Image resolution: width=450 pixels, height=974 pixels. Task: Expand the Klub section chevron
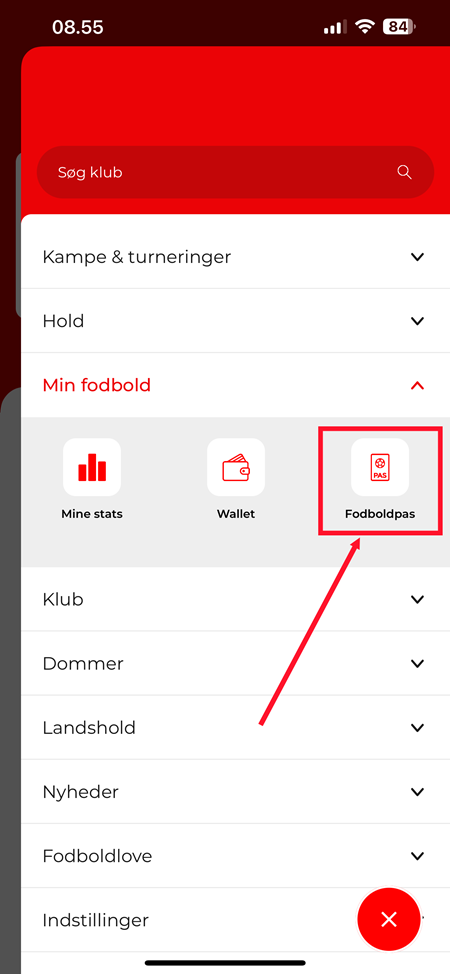coord(417,599)
